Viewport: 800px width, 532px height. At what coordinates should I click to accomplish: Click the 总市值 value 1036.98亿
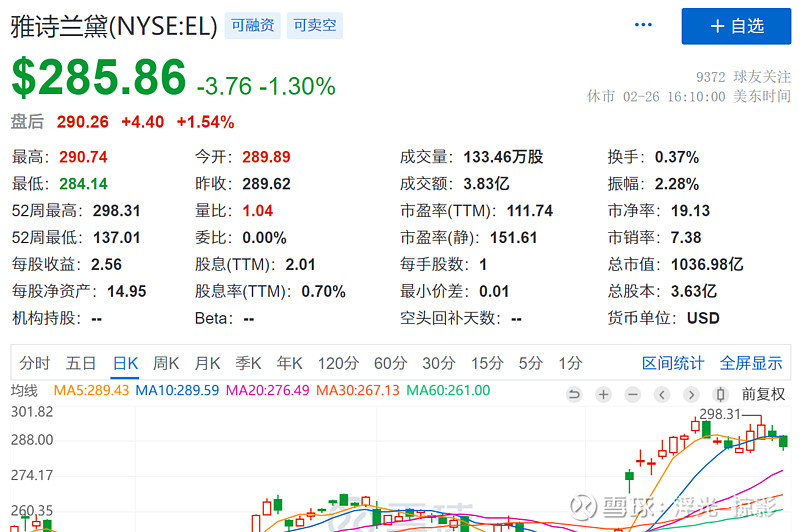pyautogui.click(x=707, y=265)
